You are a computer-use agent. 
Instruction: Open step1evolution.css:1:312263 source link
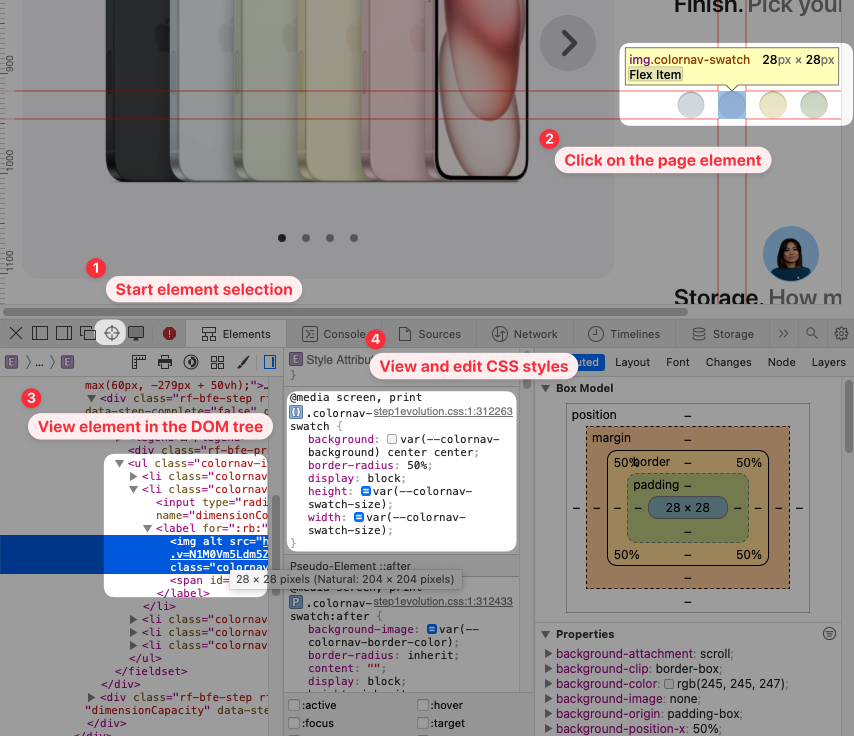pyautogui.click(x=443, y=411)
